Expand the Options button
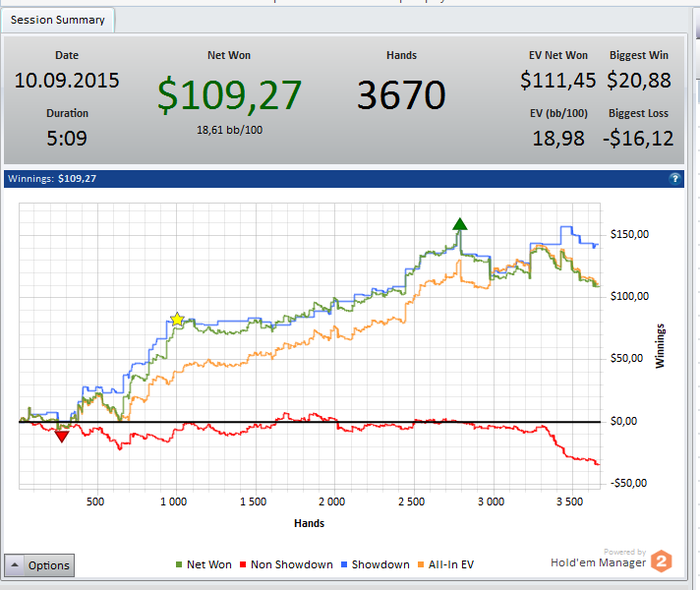The width and height of the screenshot is (700, 590). [39, 565]
